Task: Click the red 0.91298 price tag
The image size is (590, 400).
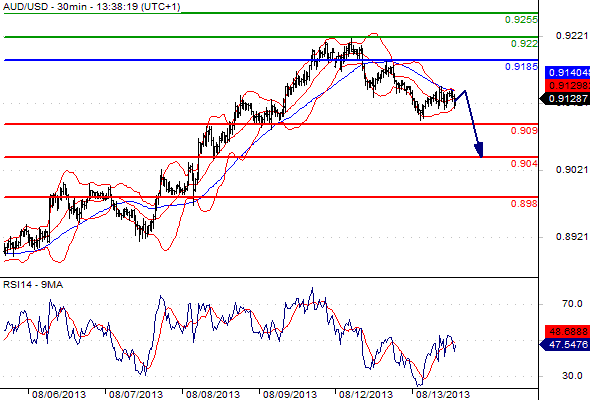Action: pos(567,85)
